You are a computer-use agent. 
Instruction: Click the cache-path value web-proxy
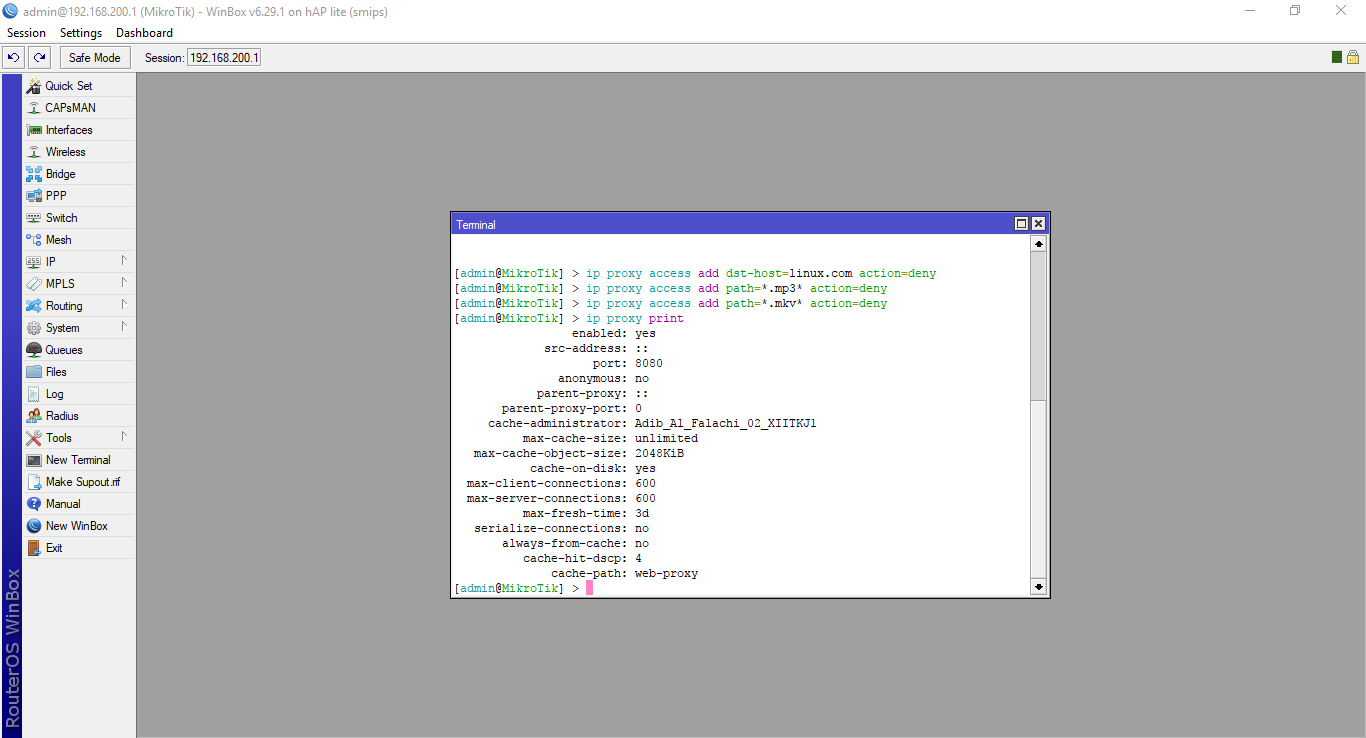click(667, 573)
